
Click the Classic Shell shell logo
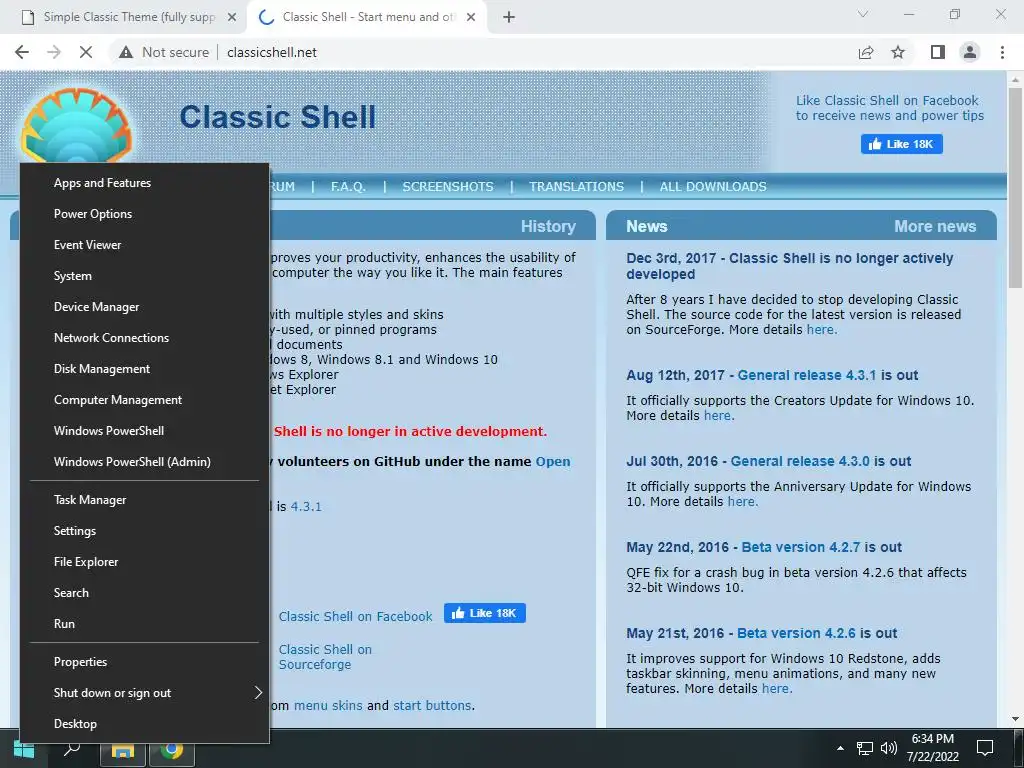[x=77, y=126]
